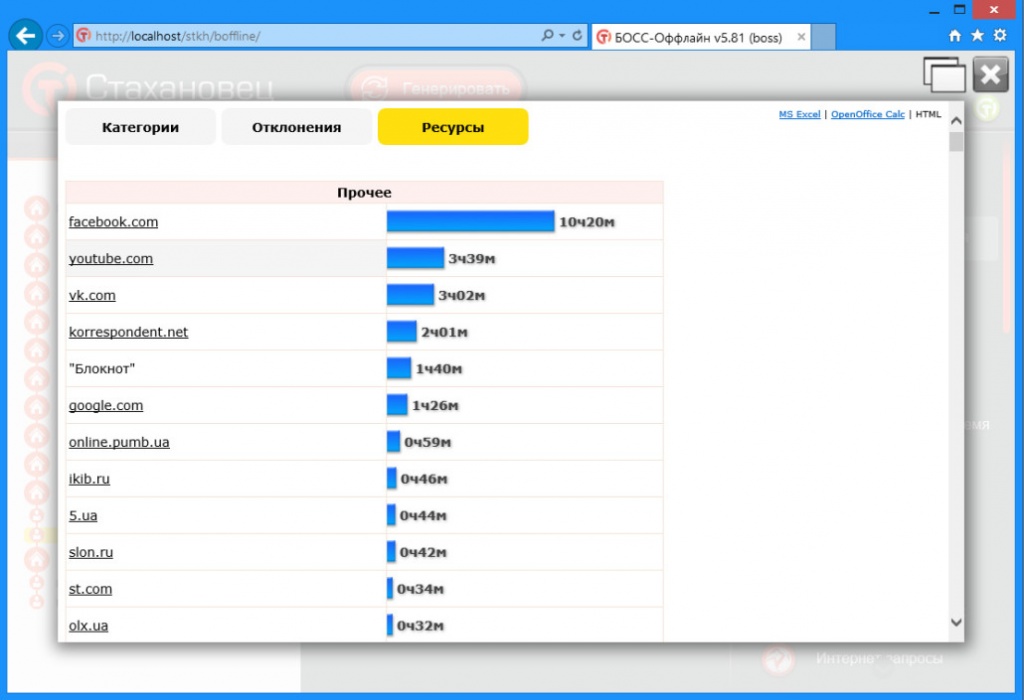Click the Стахановец logo behind the popup
The height and width of the screenshot is (700, 1024).
pyautogui.click(x=149, y=88)
